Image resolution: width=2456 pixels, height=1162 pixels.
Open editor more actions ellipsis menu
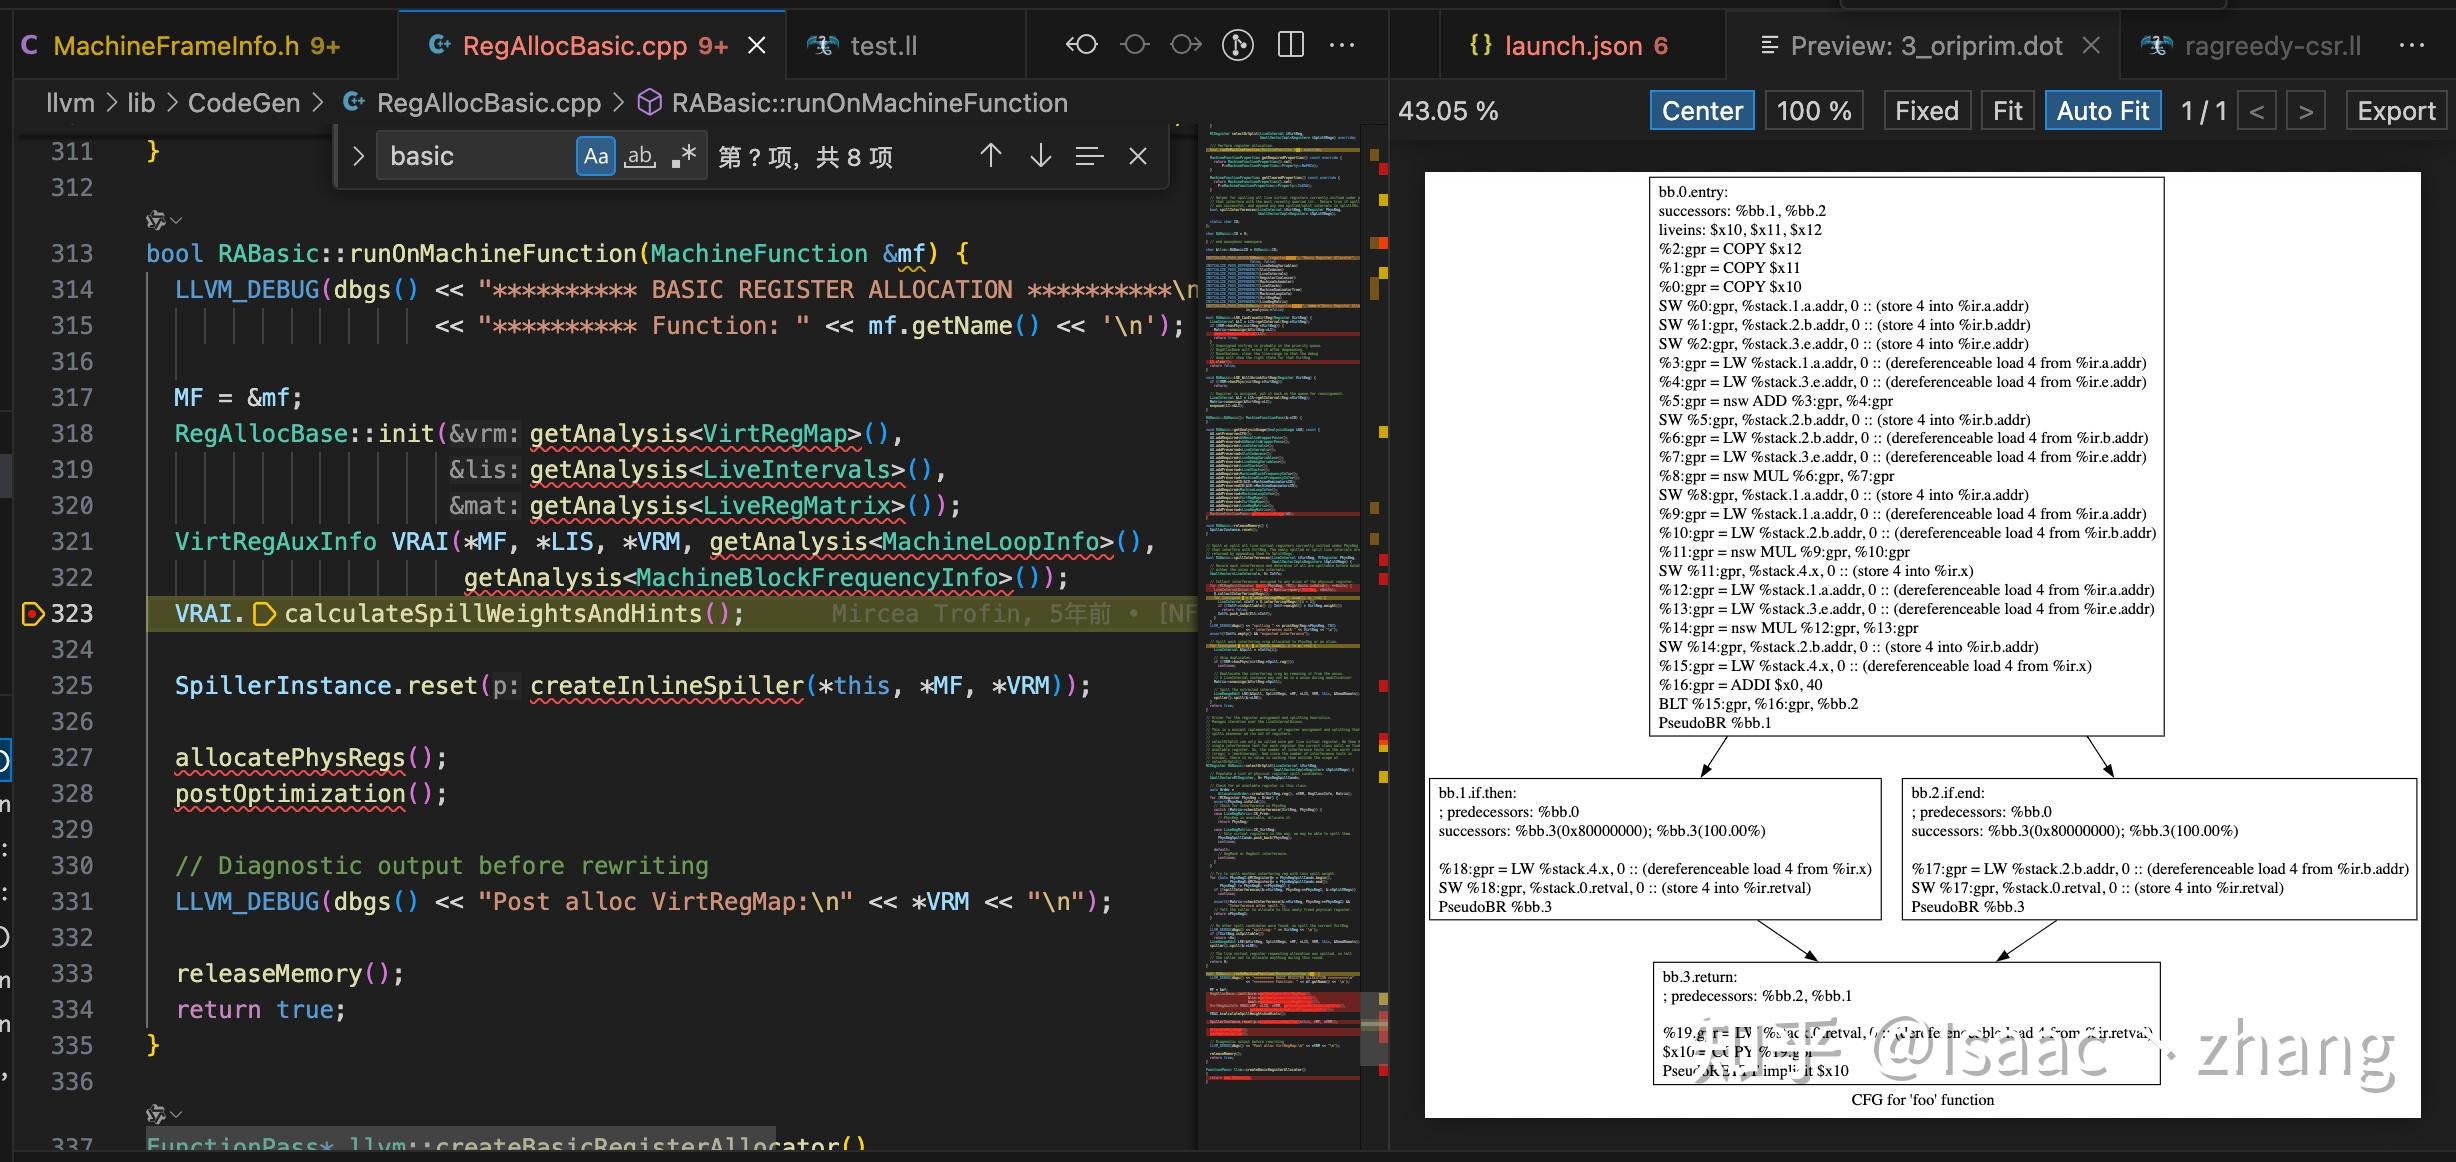(x=1342, y=45)
